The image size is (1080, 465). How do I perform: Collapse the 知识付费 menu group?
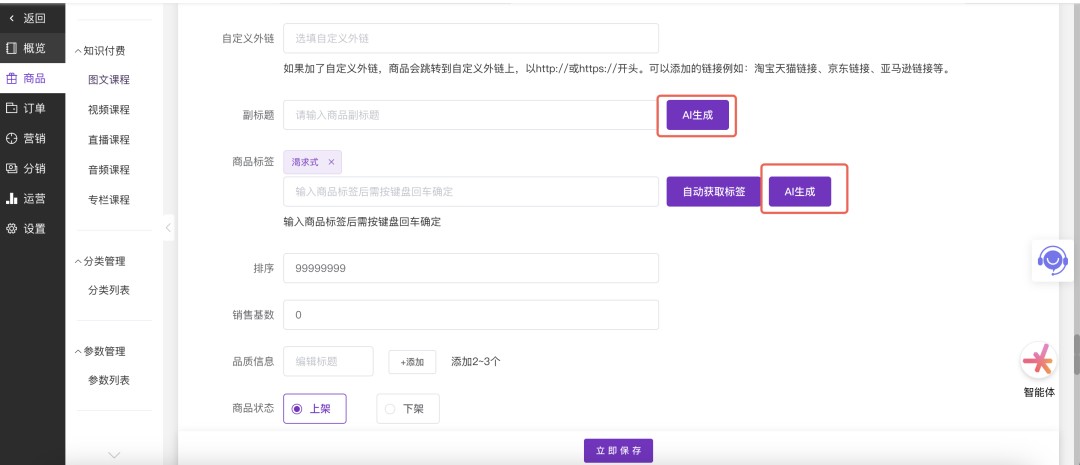[79, 51]
